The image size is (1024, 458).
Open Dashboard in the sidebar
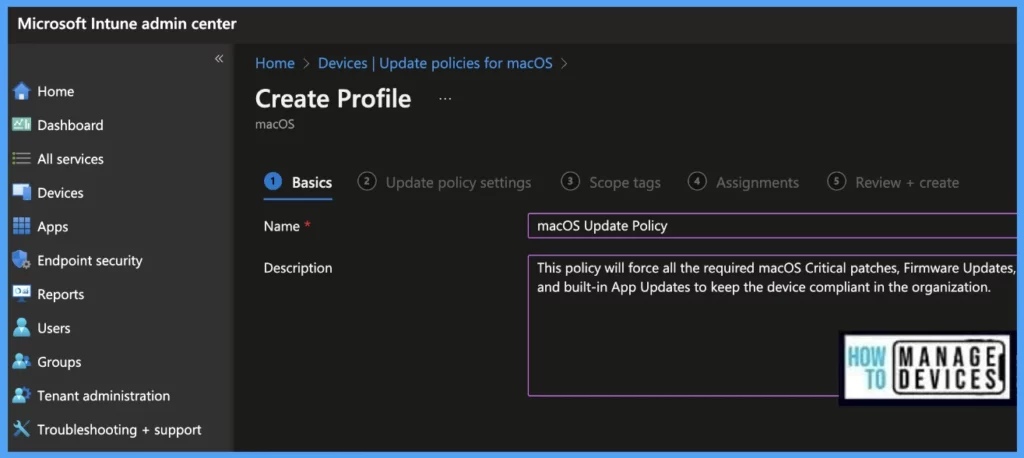tap(70, 125)
